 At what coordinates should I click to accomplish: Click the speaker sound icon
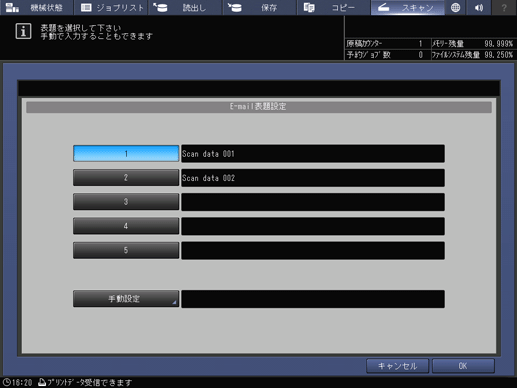479,7
